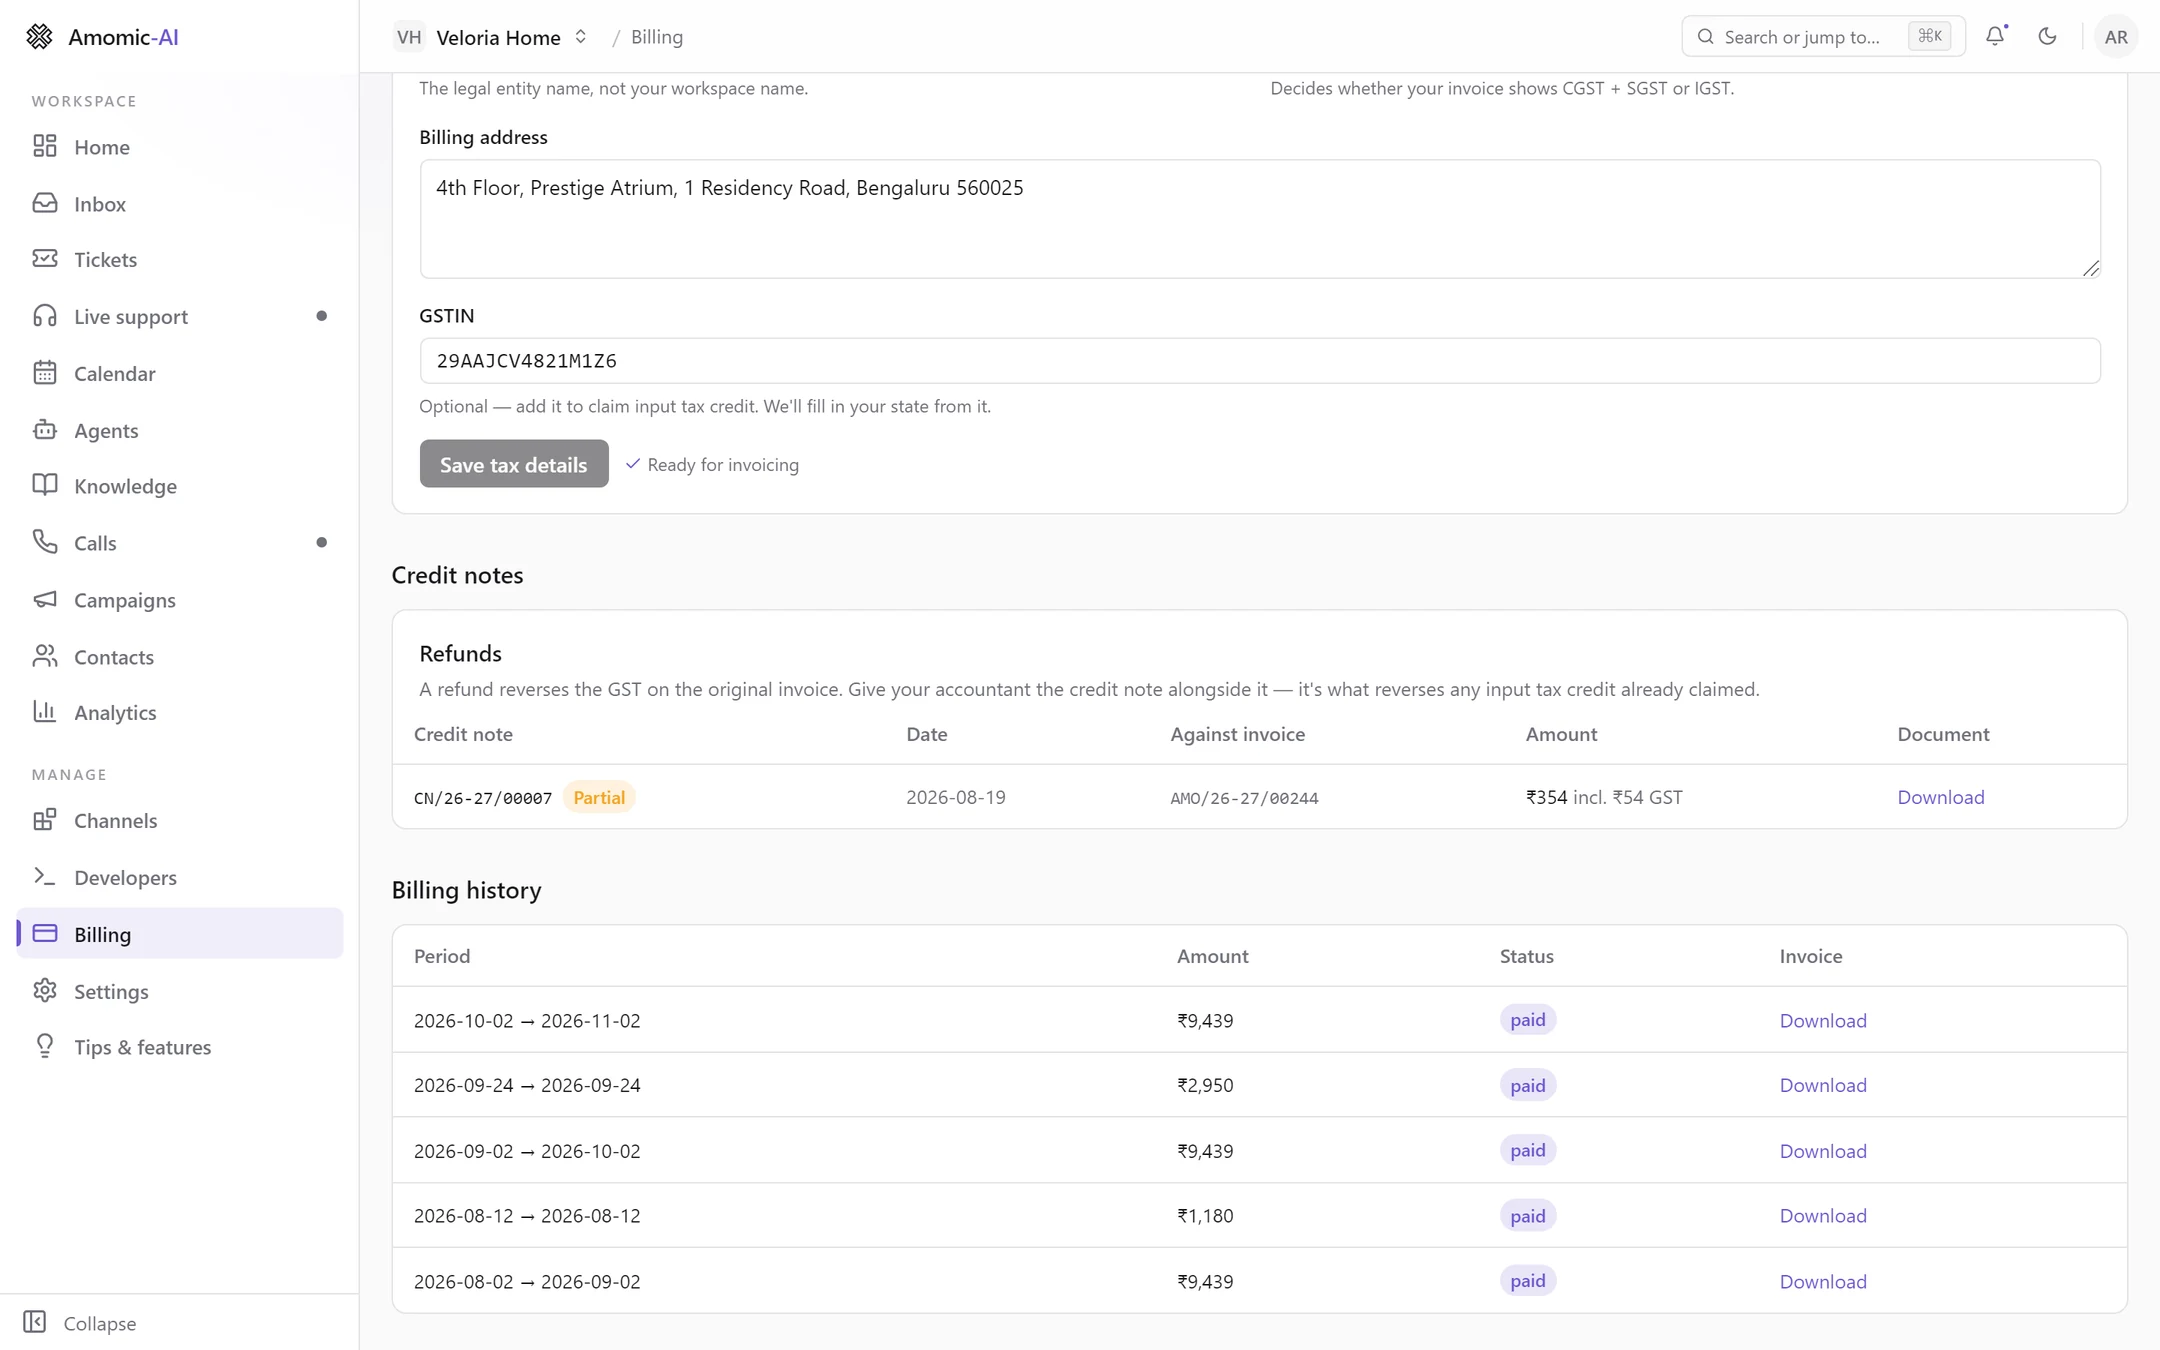Open notifications with the bell icon
2160x1350 pixels.
1996,36
